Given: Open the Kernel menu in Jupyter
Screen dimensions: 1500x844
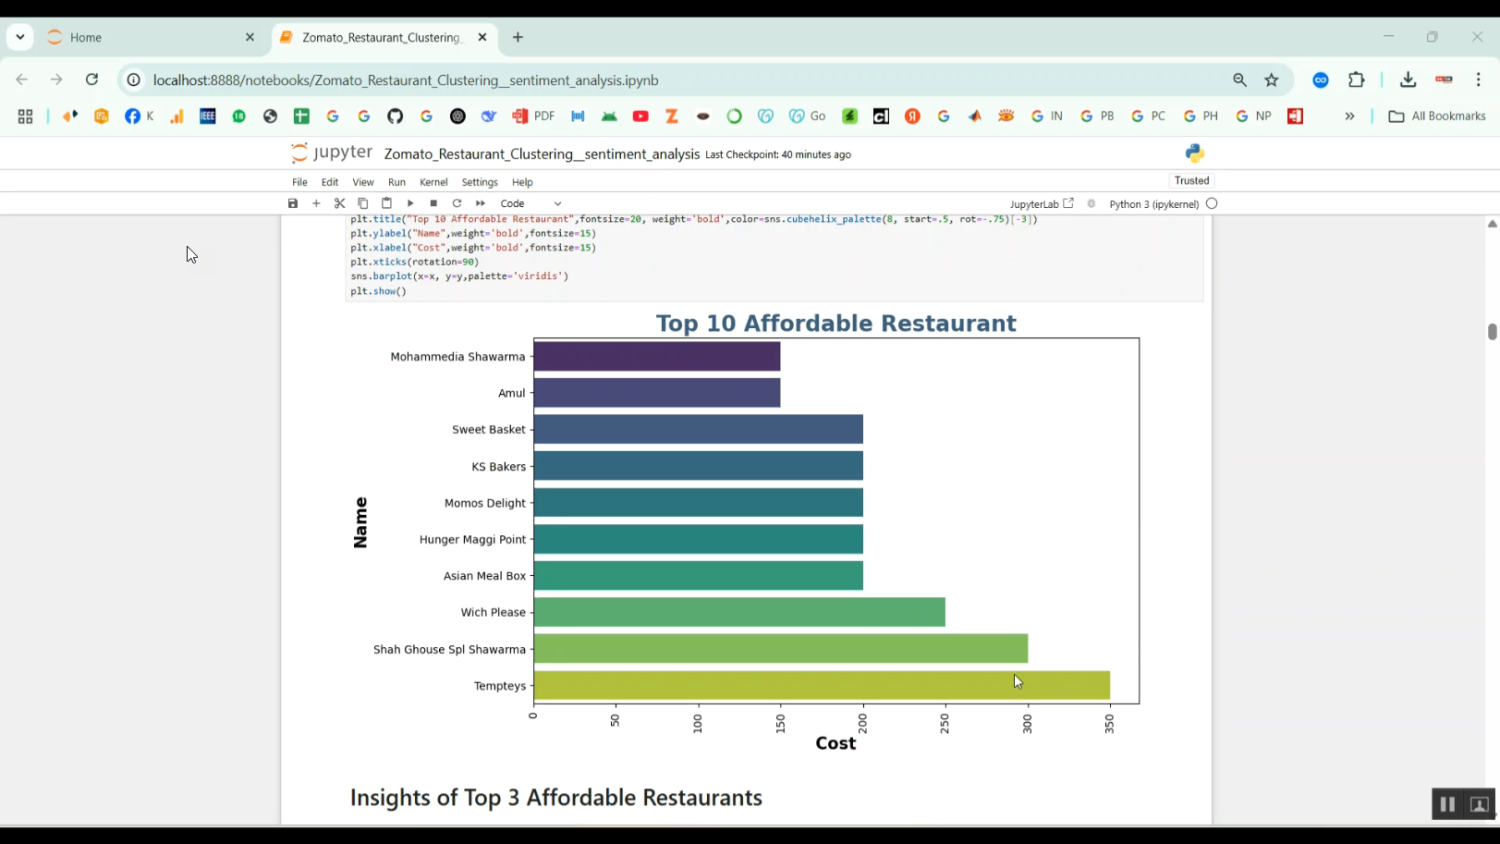Looking at the screenshot, I should (434, 182).
